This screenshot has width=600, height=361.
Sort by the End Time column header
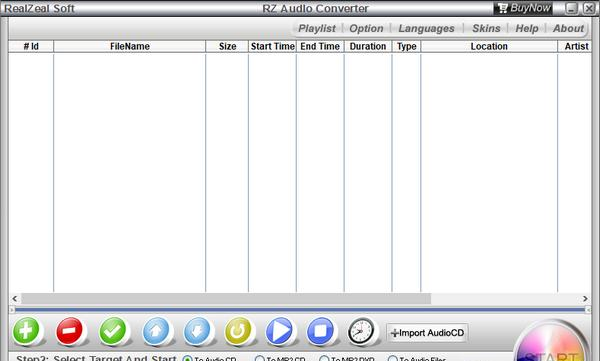point(320,46)
